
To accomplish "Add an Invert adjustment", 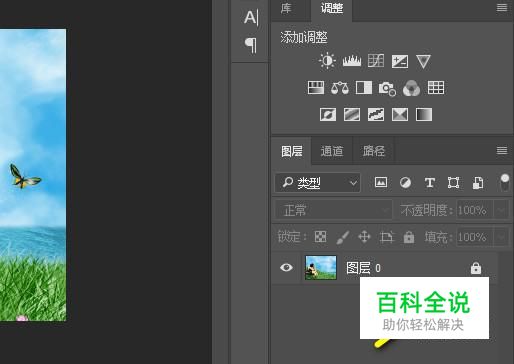I will point(328,114).
